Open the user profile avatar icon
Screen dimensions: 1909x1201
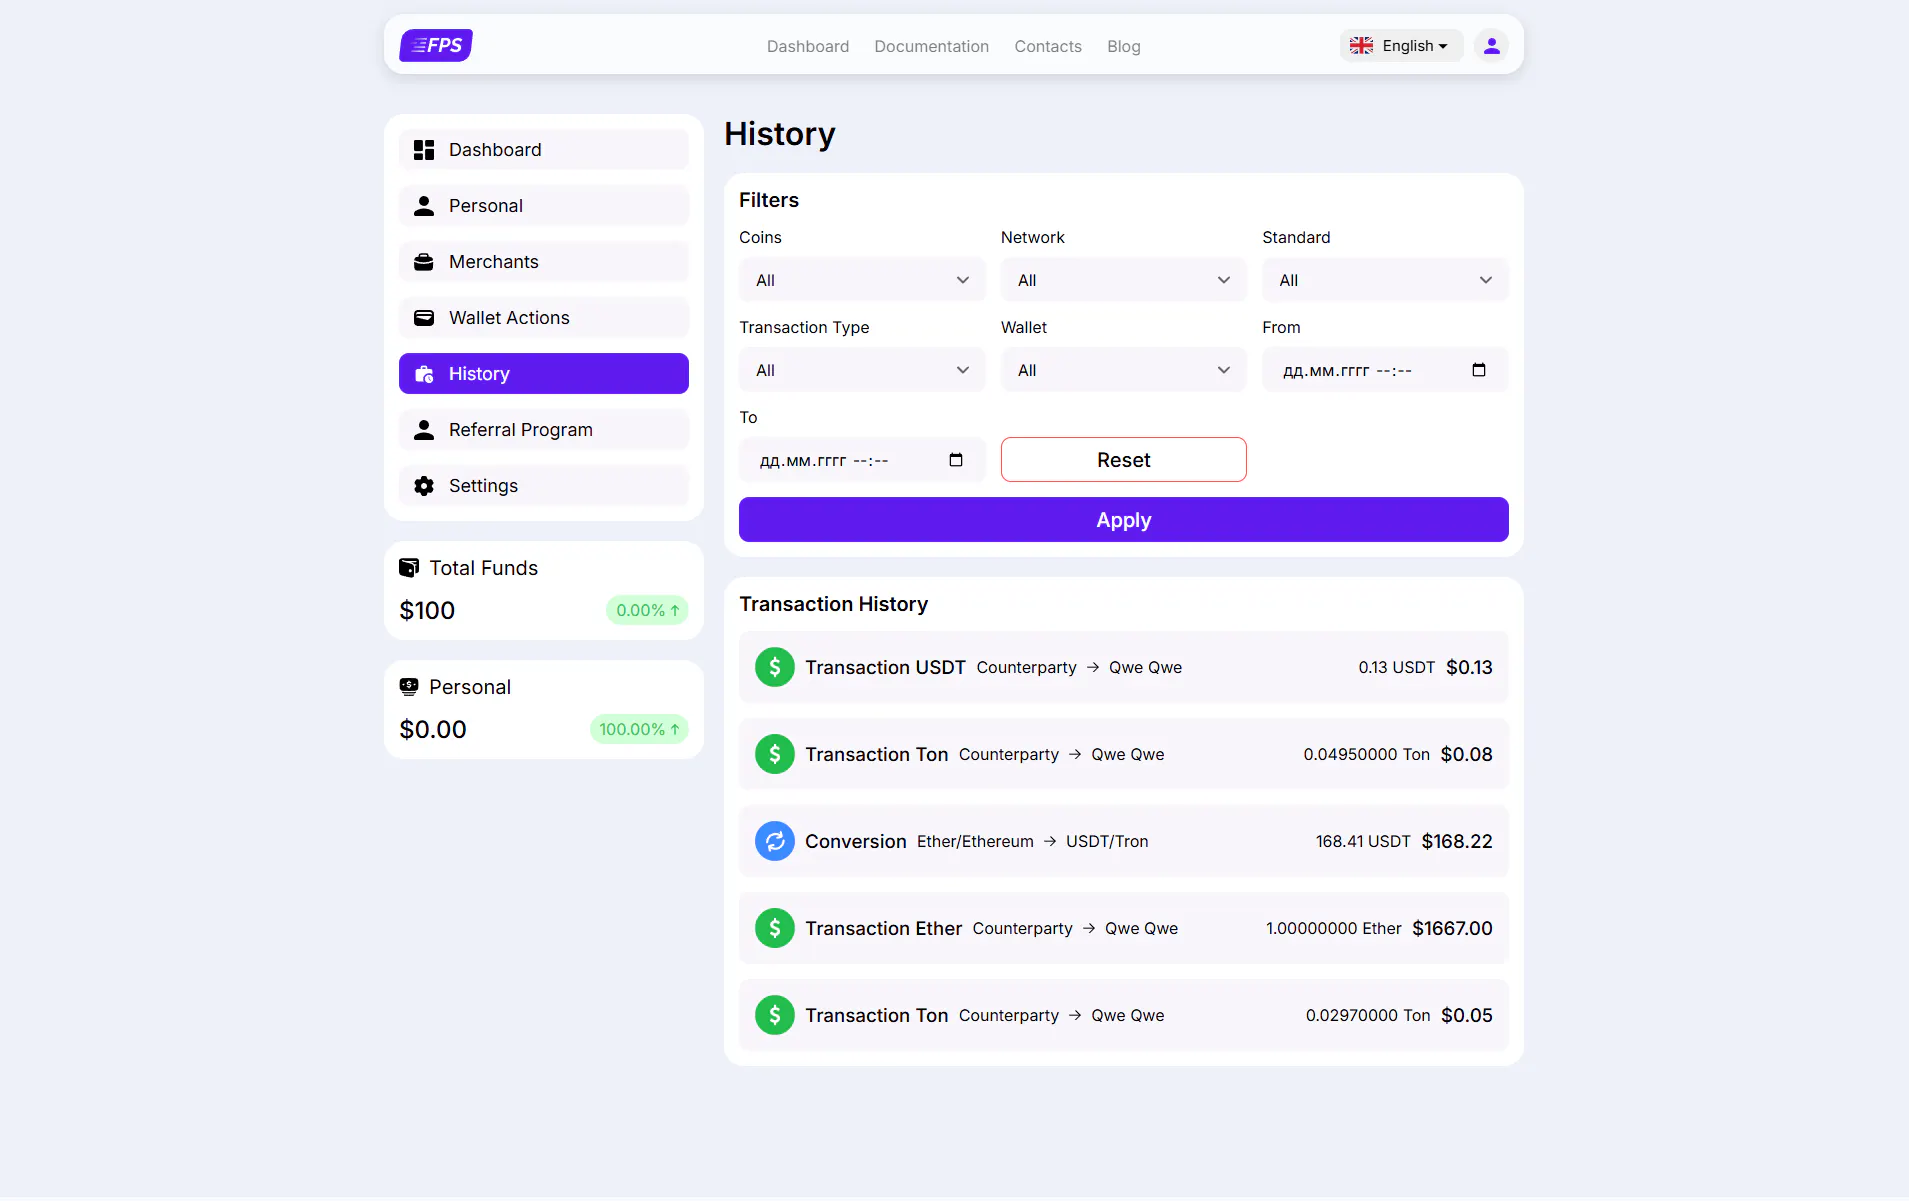(x=1491, y=46)
